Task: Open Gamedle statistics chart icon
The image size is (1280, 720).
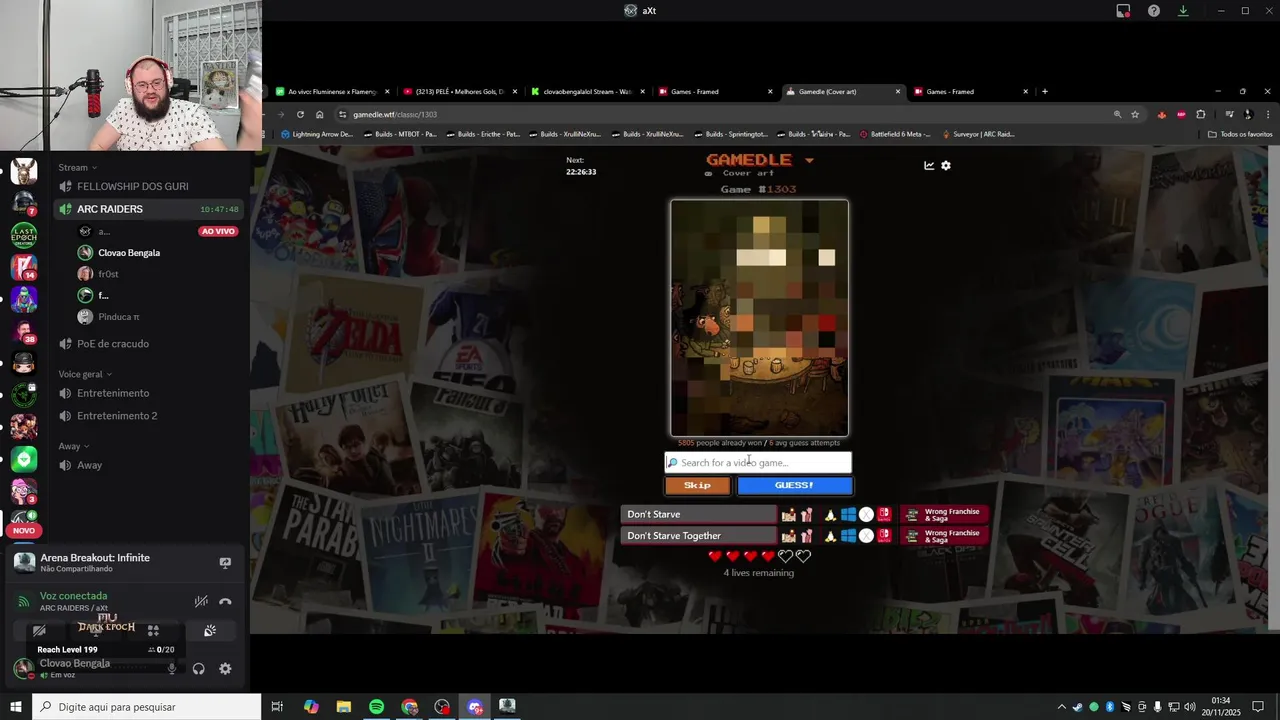Action: pyautogui.click(x=929, y=166)
